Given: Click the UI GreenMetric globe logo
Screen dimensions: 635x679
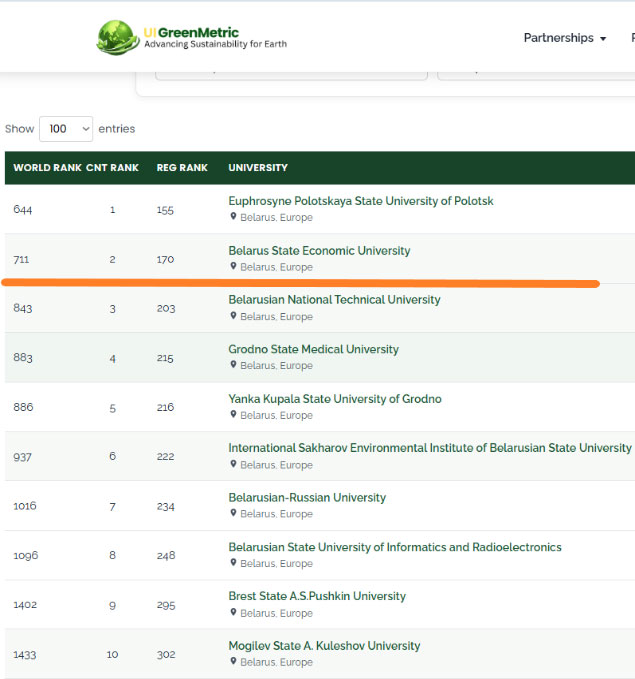Looking at the screenshot, I should [118, 38].
